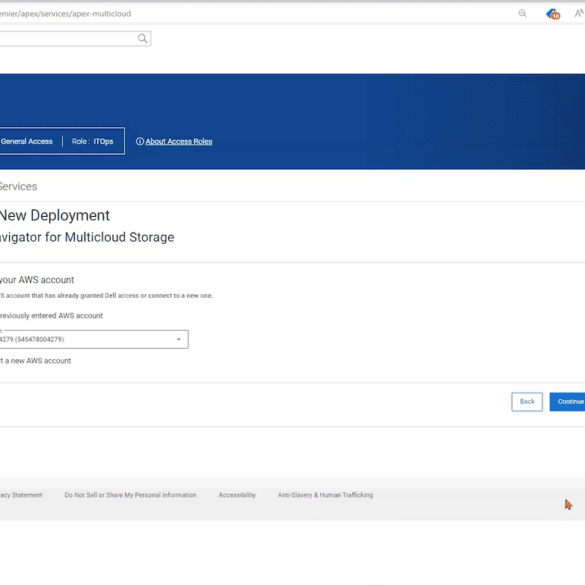
Task: Open Do Not Sell or Share My Personal Information
Action: 130,495
